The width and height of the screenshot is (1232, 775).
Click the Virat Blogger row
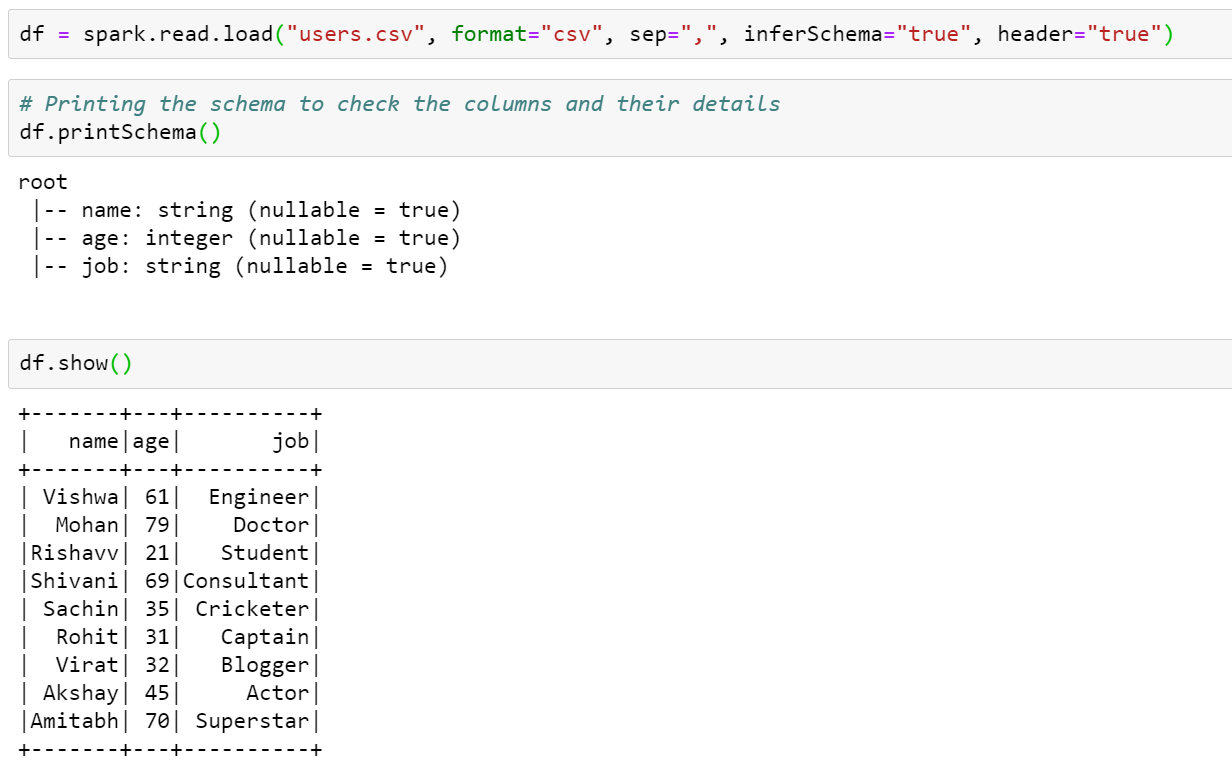(170, 665)
